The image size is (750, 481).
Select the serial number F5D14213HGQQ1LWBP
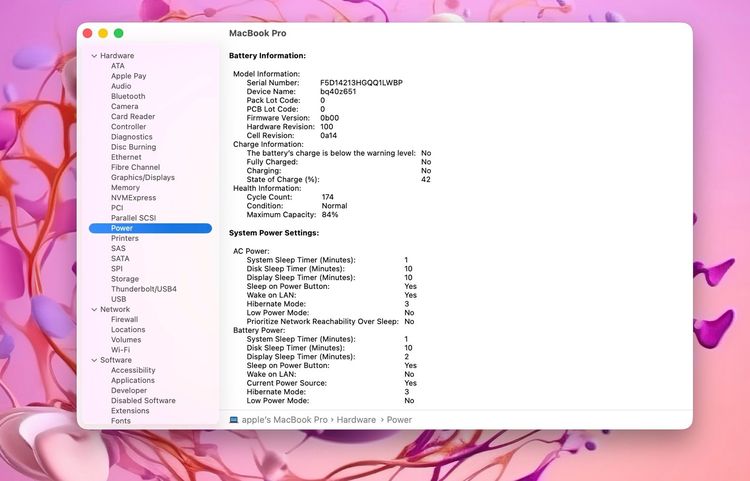point(362,83)
